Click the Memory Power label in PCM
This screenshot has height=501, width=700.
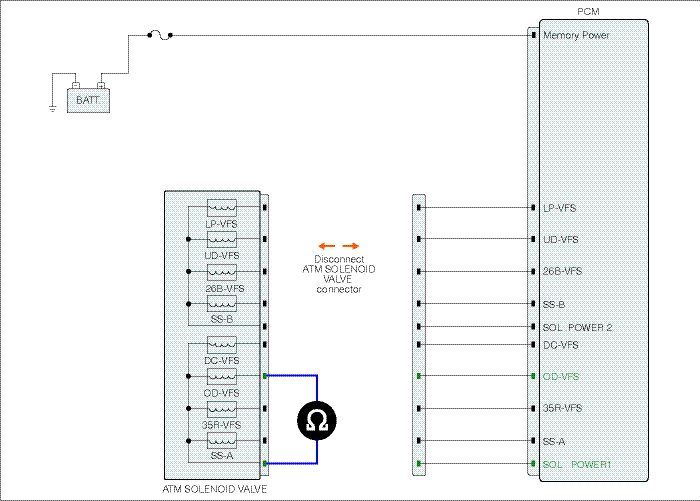pyautogui.click(x=576, y=35)
